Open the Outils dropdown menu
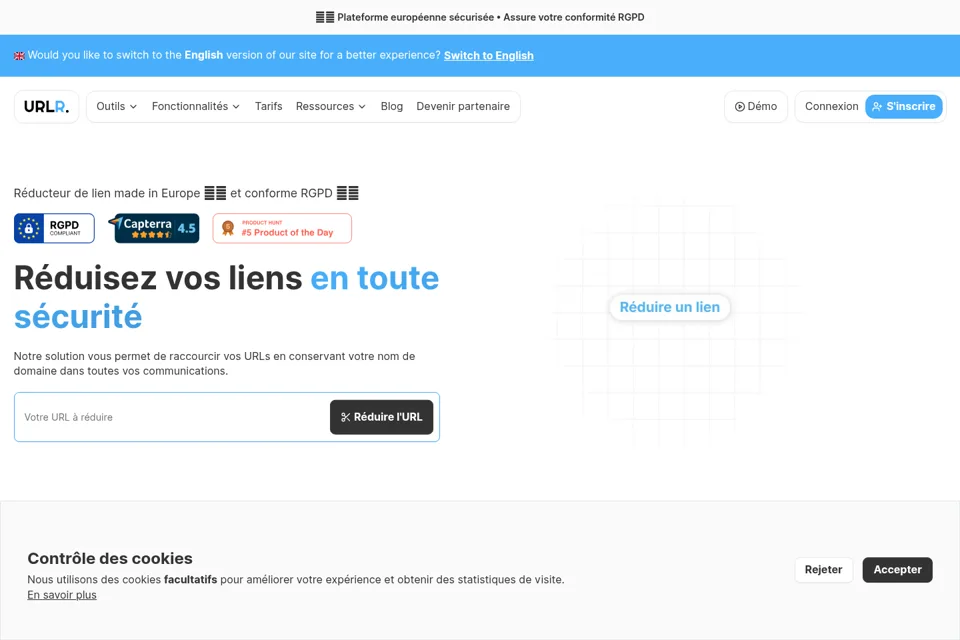 116,107
